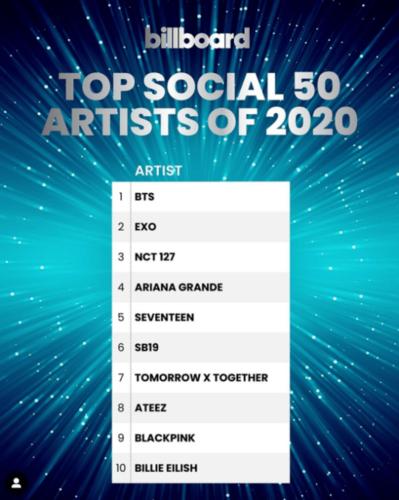Click the billboard logo
This screenshot has height=500, width=399.
tap(198, 38)
